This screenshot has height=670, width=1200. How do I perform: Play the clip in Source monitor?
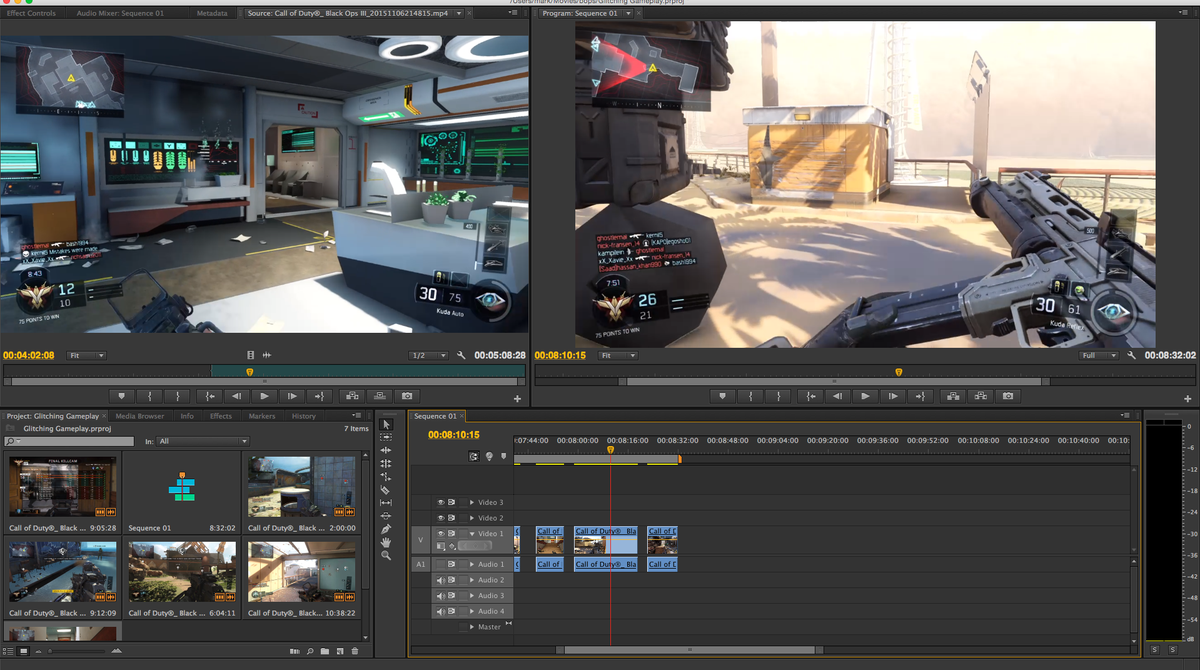coord(265,396)
